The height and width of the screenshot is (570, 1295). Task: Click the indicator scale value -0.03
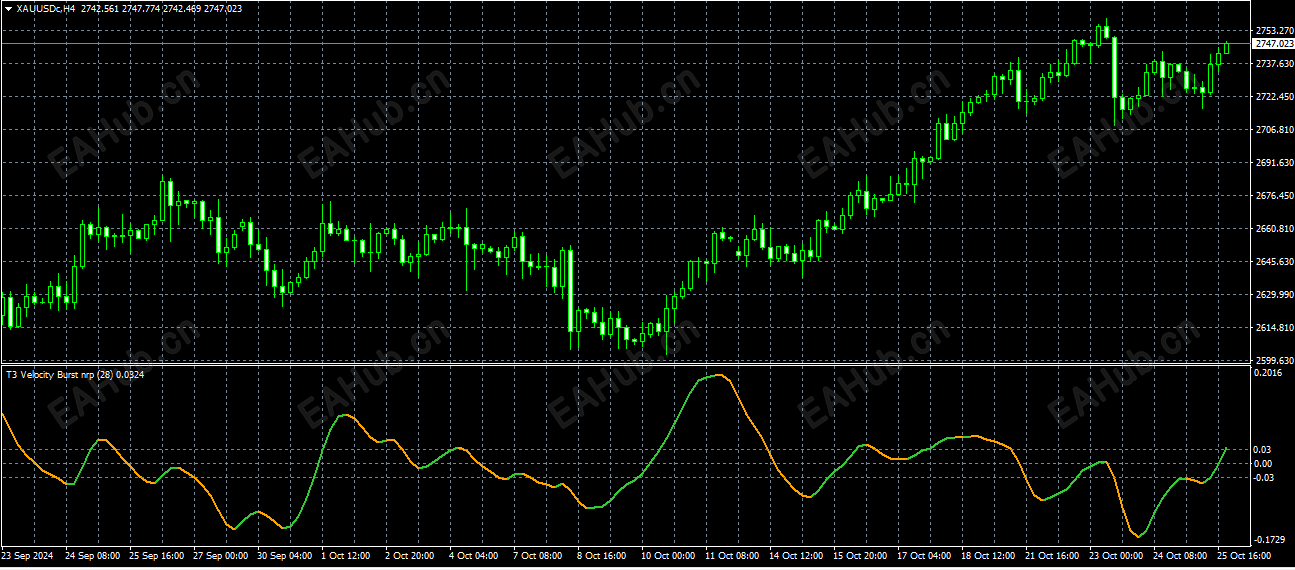pyautogui.click(x=1265, y=478)
